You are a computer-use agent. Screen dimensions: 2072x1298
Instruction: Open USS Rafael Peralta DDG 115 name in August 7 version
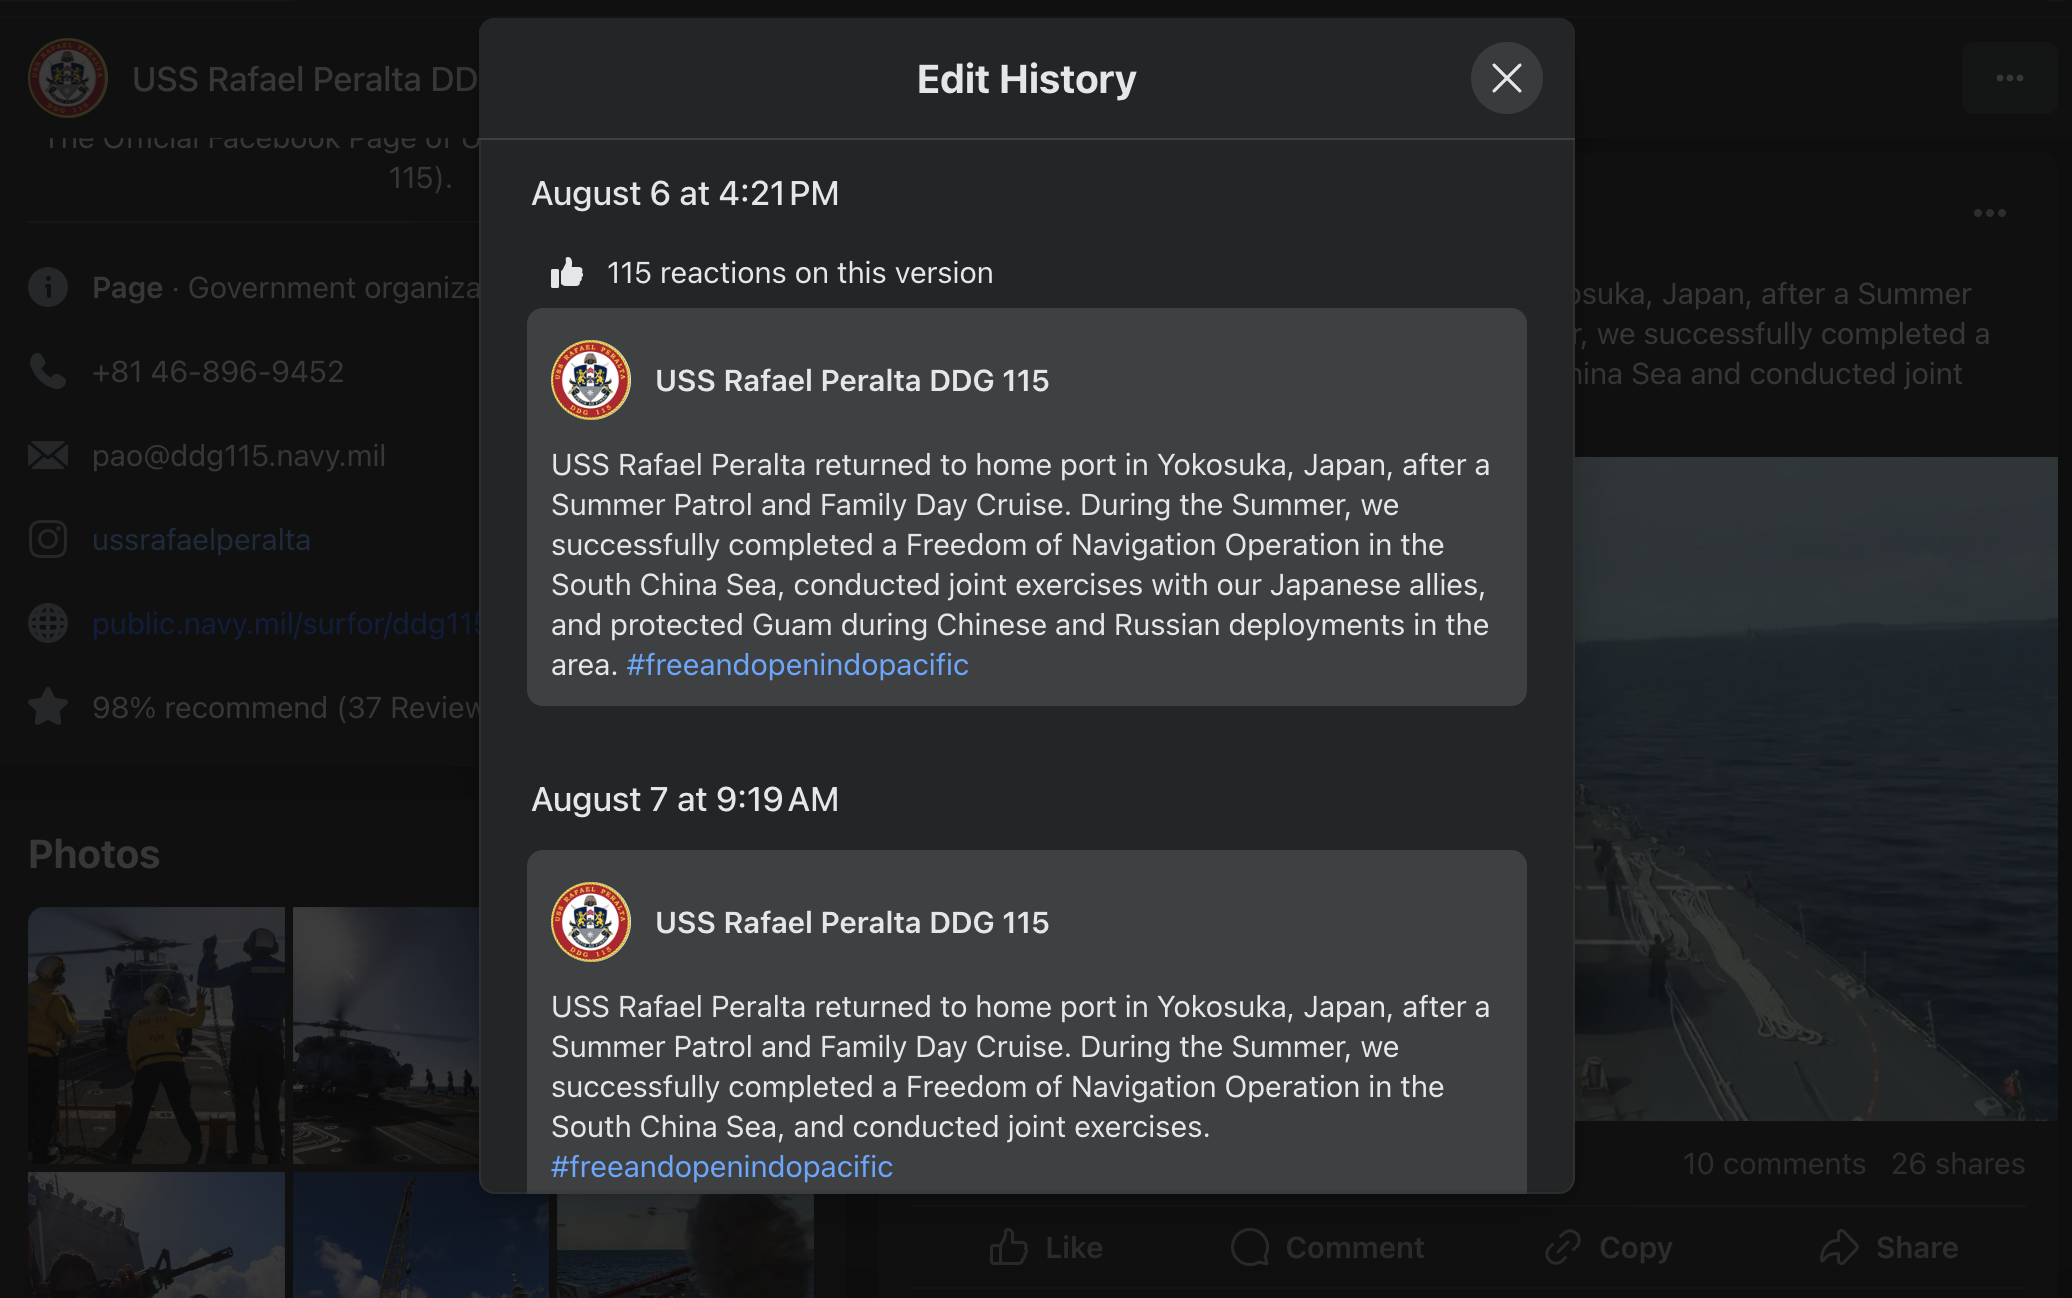tap(852, 922)
